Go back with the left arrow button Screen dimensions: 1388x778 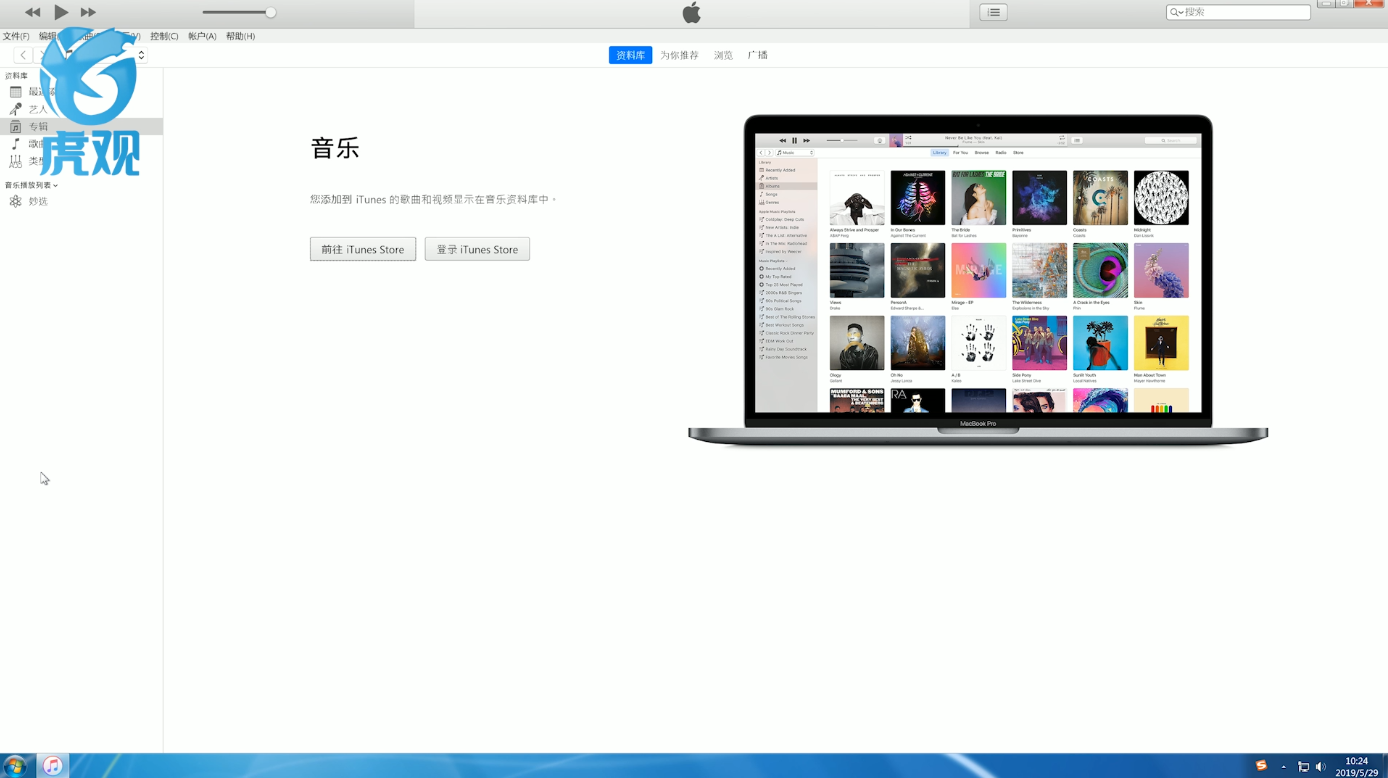point(22,55)
